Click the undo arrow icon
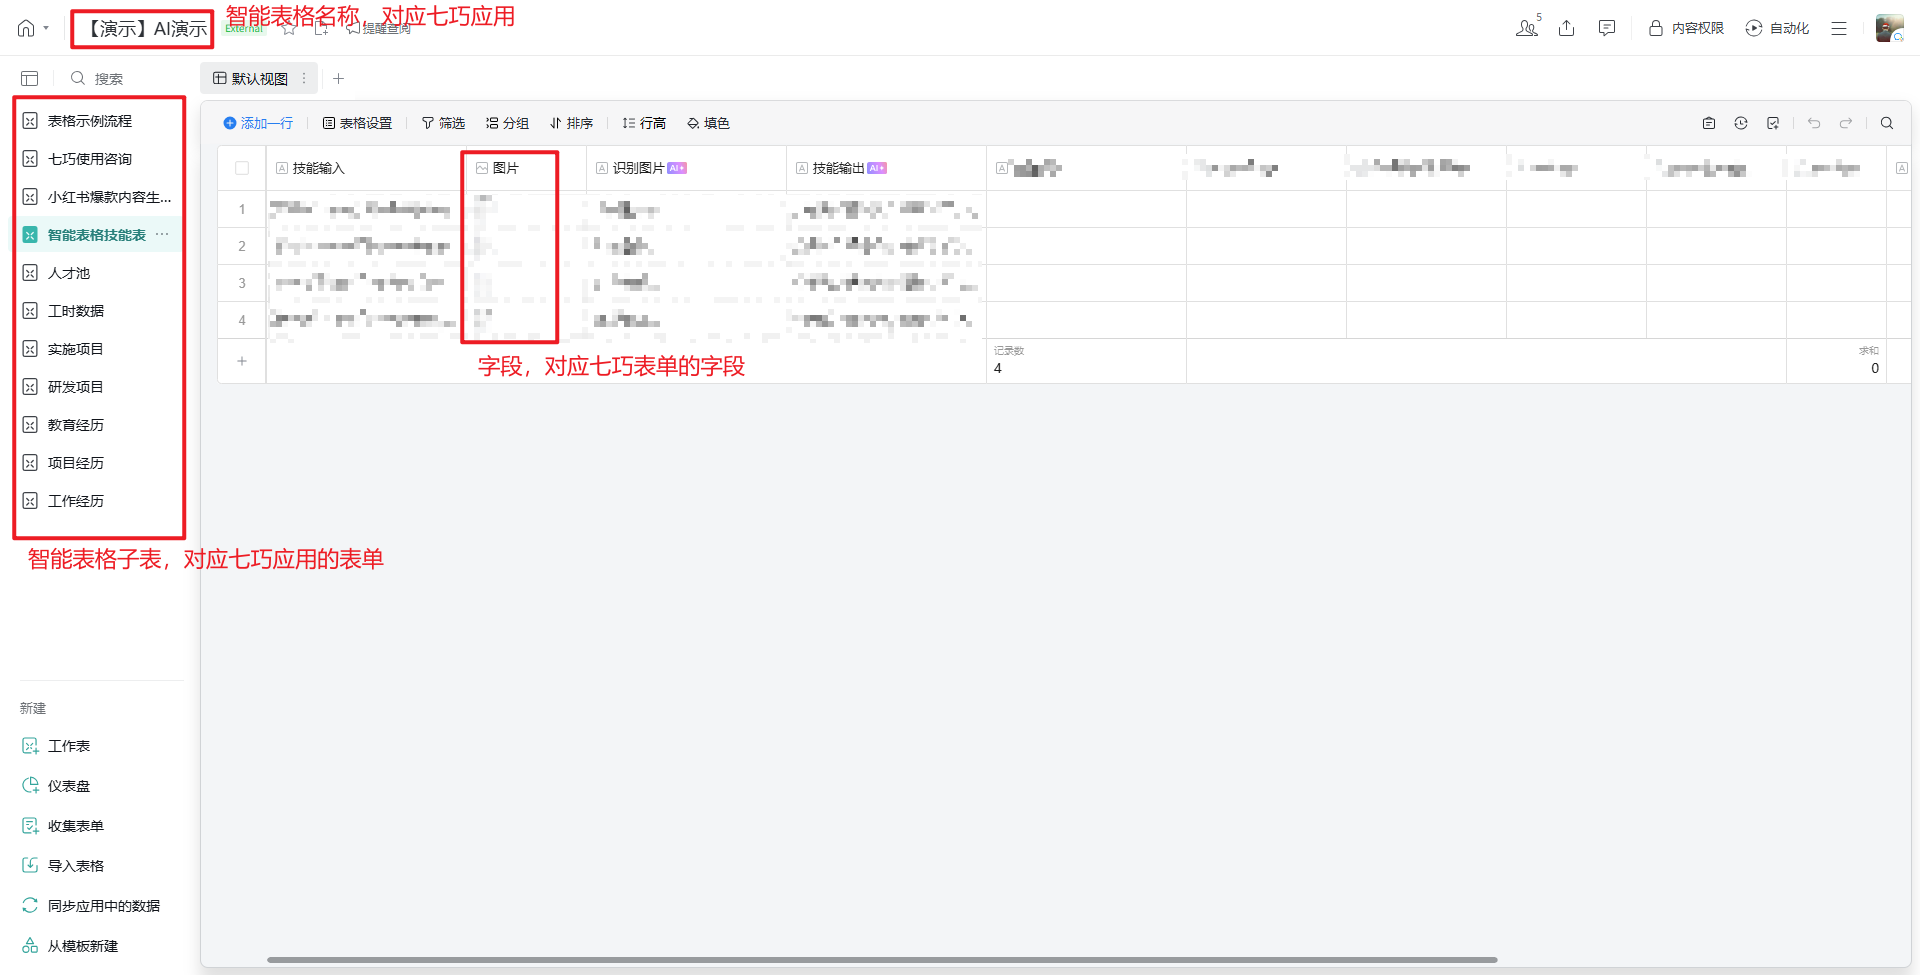The image size is (1920, 975). tap(1814, 123)
